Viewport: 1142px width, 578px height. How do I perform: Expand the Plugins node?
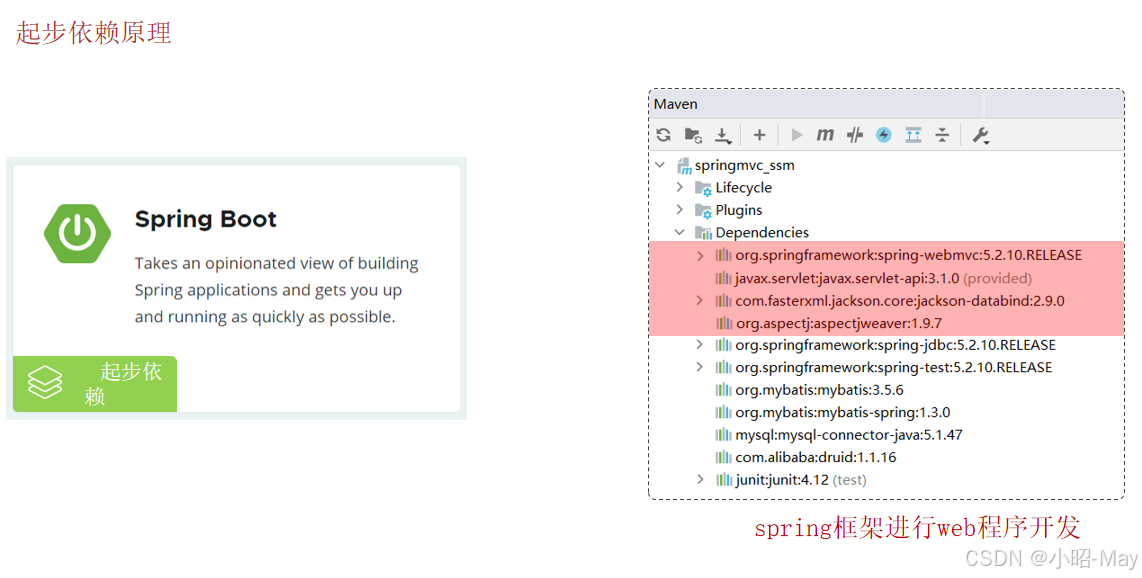pyautogui.click(x=680, y=210)
